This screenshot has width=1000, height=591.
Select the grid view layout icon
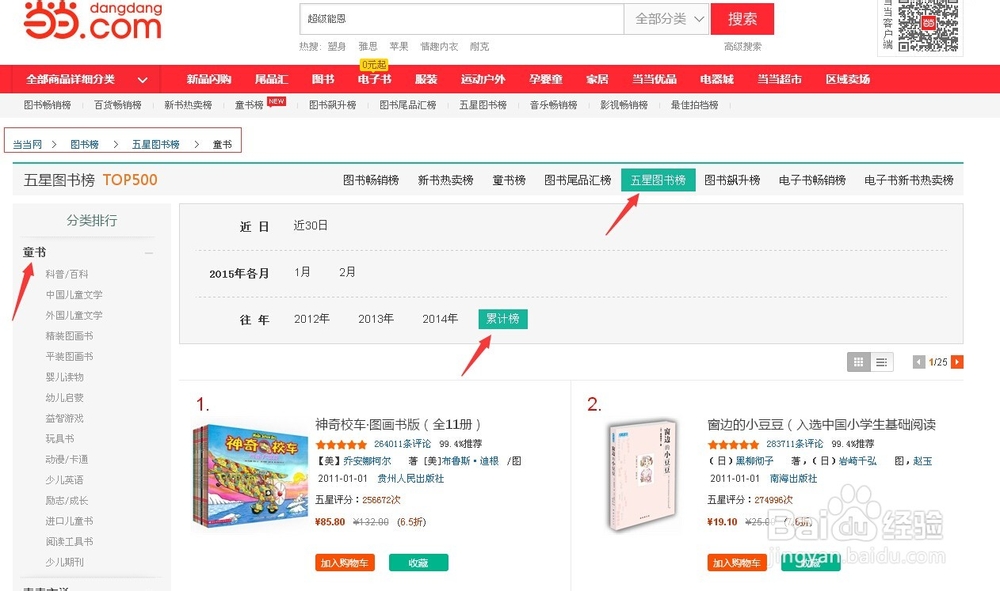[x=858, y=361]
